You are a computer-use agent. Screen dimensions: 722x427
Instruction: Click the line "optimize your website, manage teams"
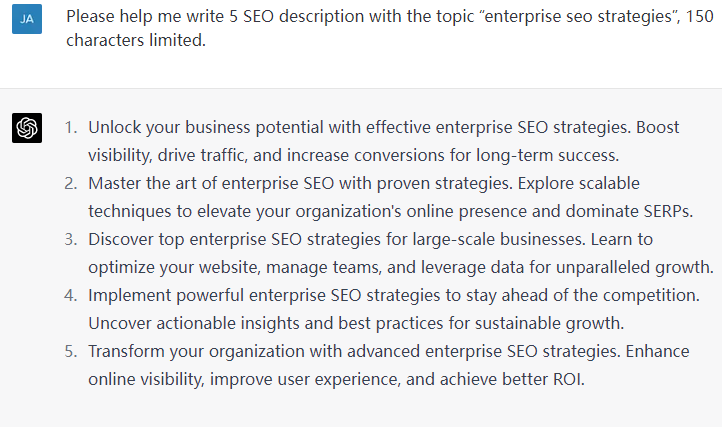[x=400, y=268]
